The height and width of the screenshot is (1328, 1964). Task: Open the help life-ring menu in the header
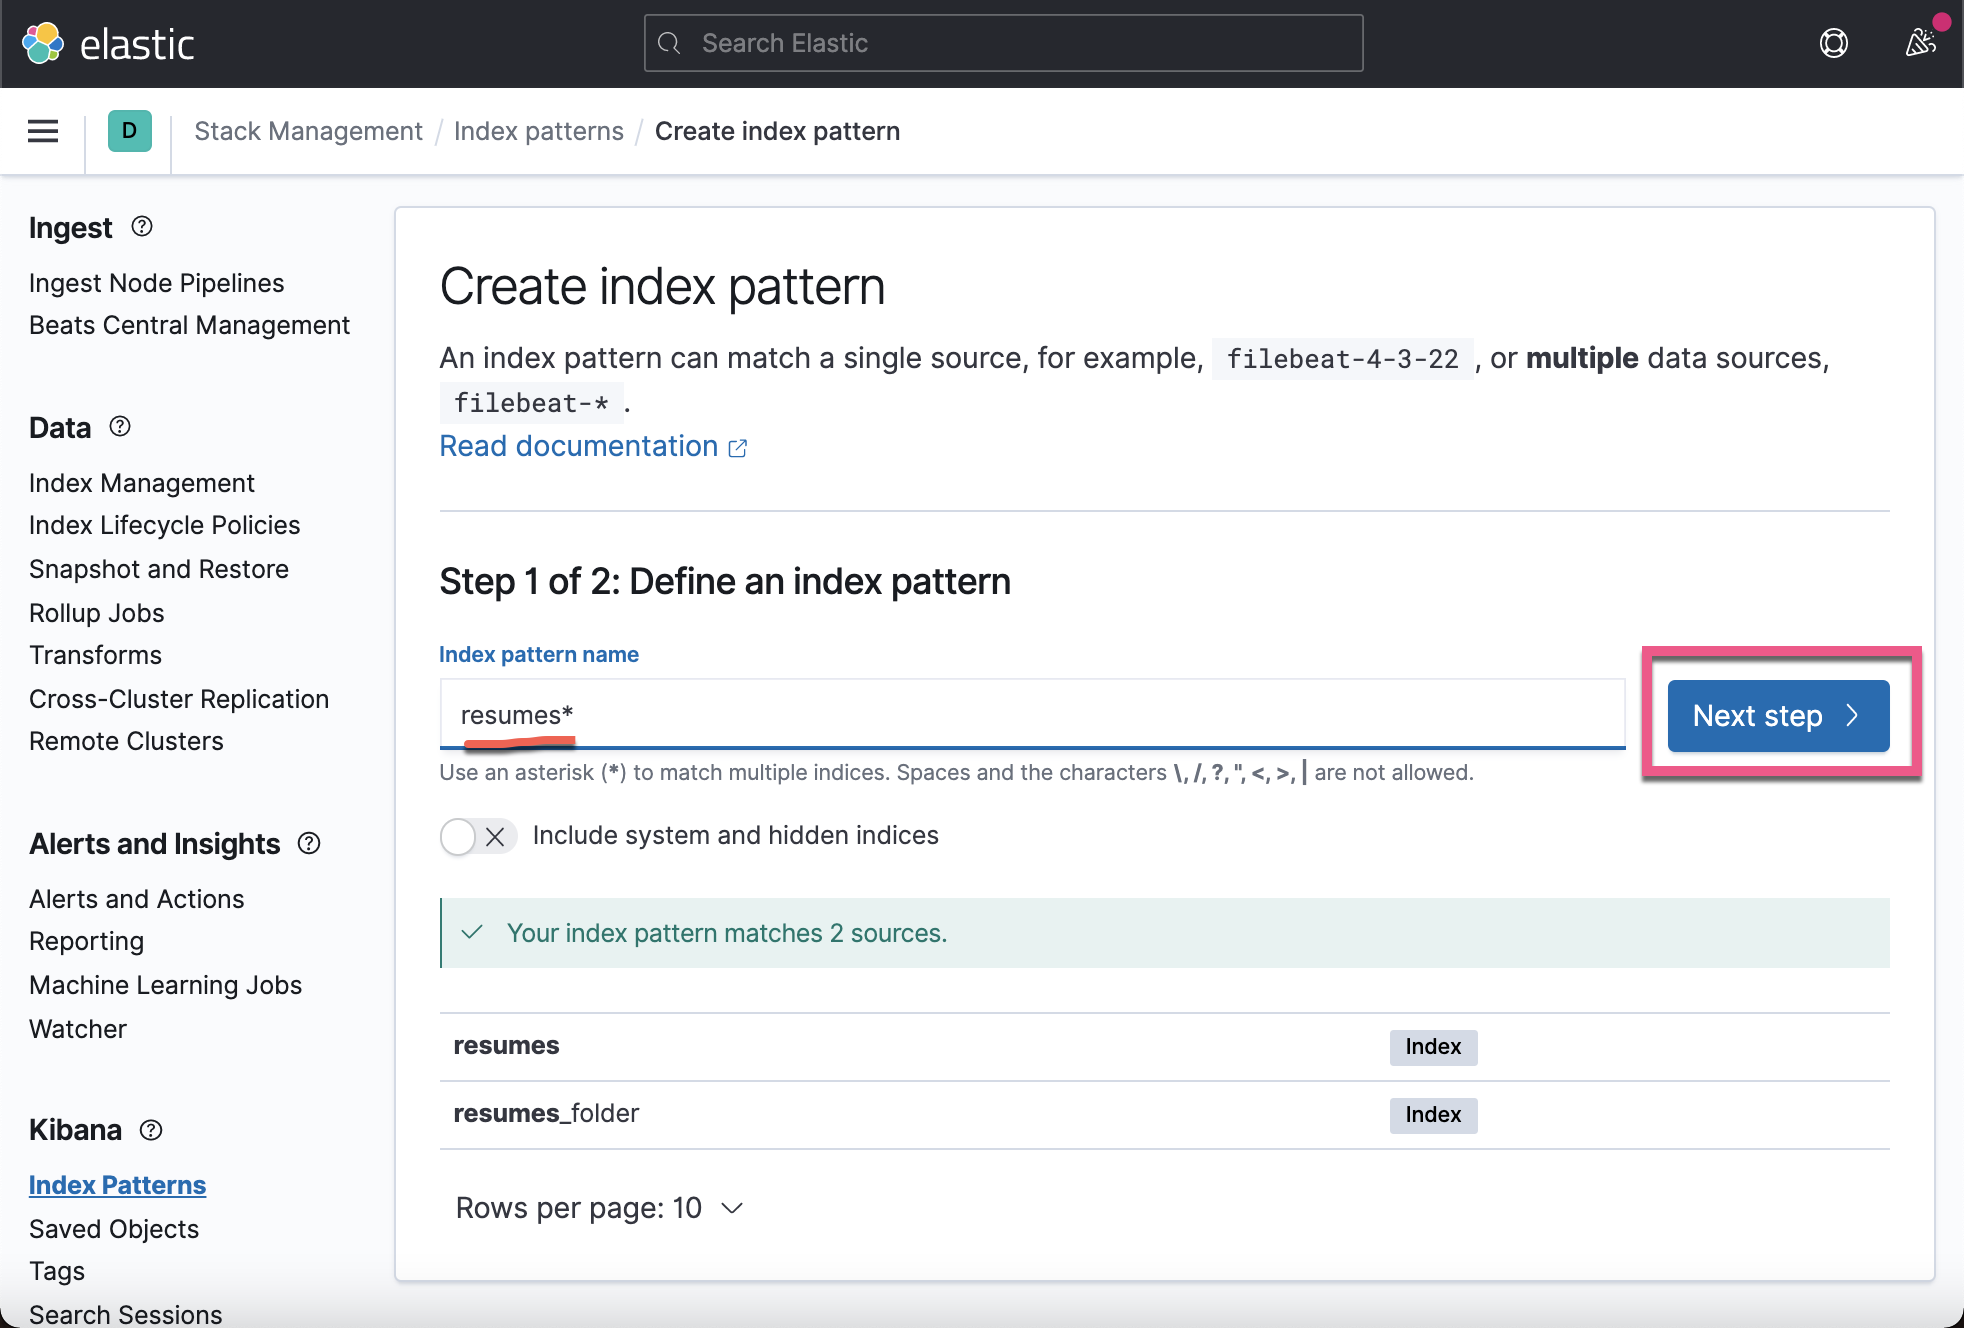[x=1834, y=43]
